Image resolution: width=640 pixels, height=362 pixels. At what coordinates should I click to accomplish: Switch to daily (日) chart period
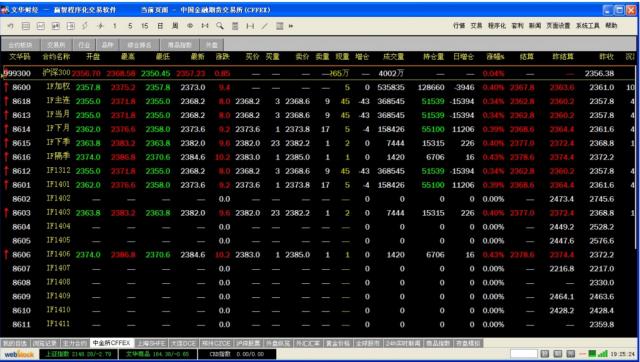pos(160,26)
